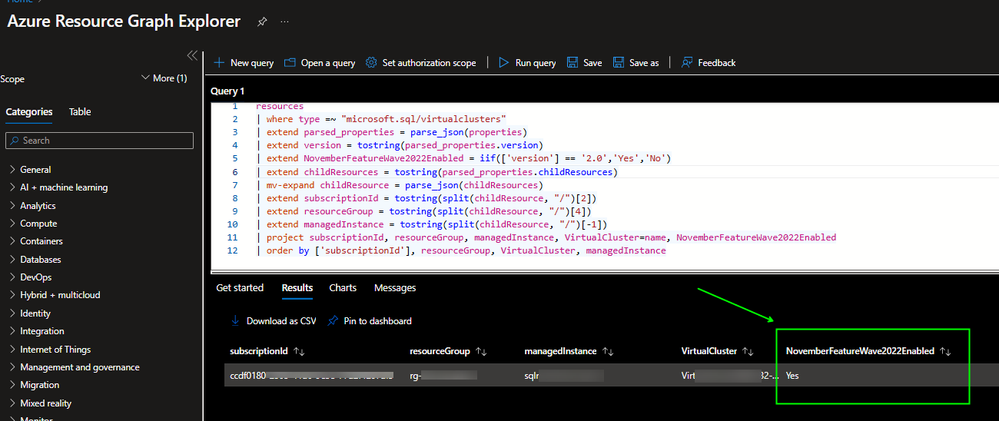Click line 12 order by statement
Image resolution: width=999 pixels, height=421 pixels.
[x=462, y=251]
